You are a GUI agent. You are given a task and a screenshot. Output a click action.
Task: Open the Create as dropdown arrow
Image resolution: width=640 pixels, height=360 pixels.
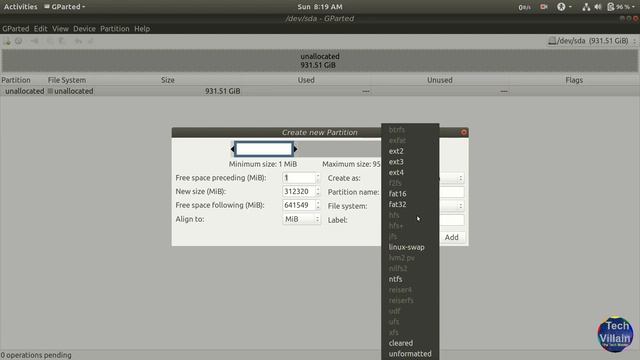coord(460,178)
